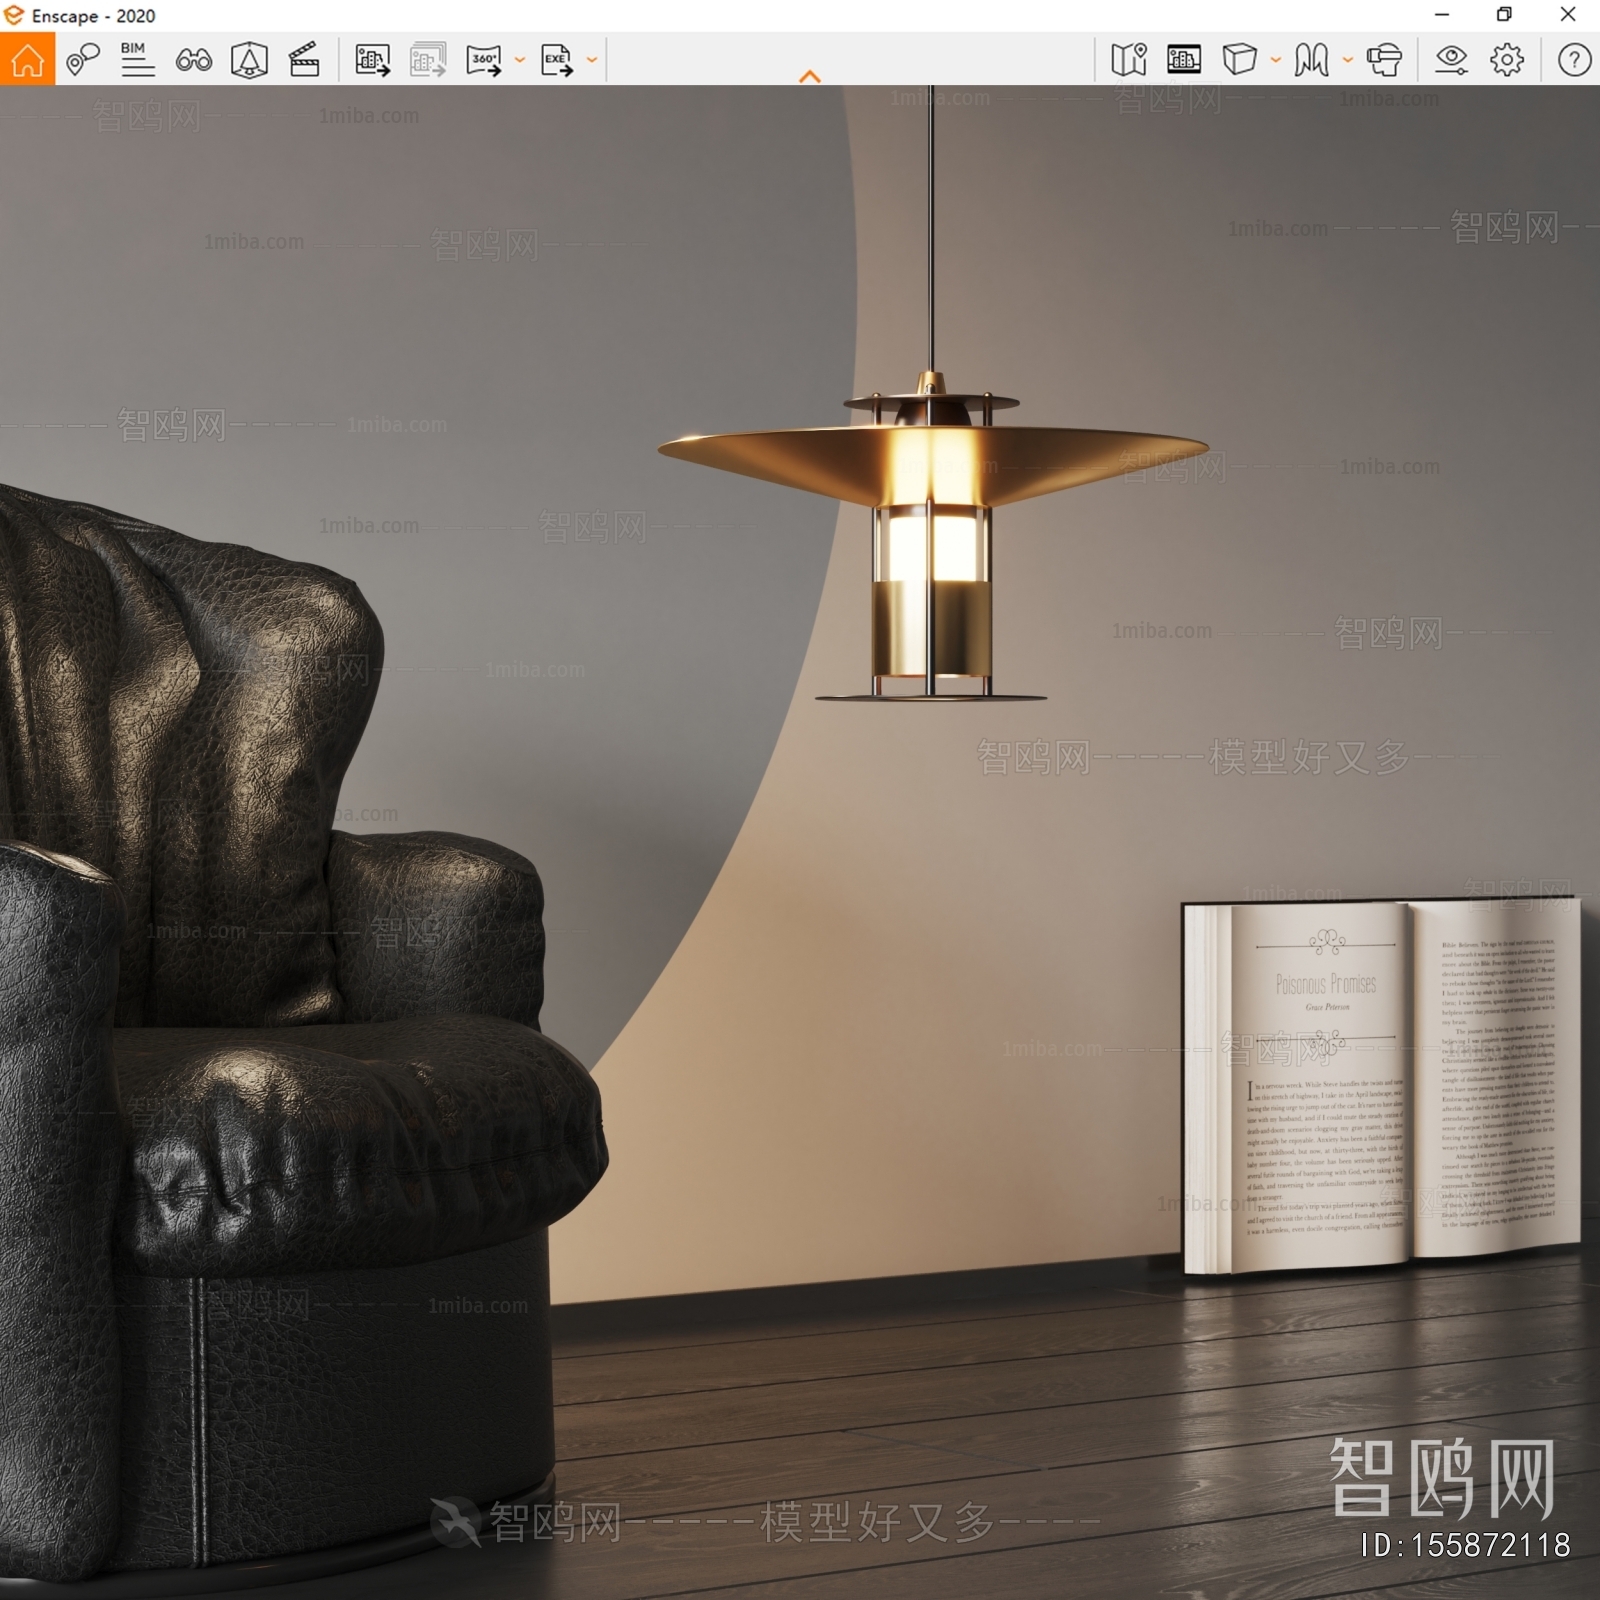Viewport: 1600px width, 1600px height.
Task: Export a screenshot of the rendering
Action: click(372, 60)
